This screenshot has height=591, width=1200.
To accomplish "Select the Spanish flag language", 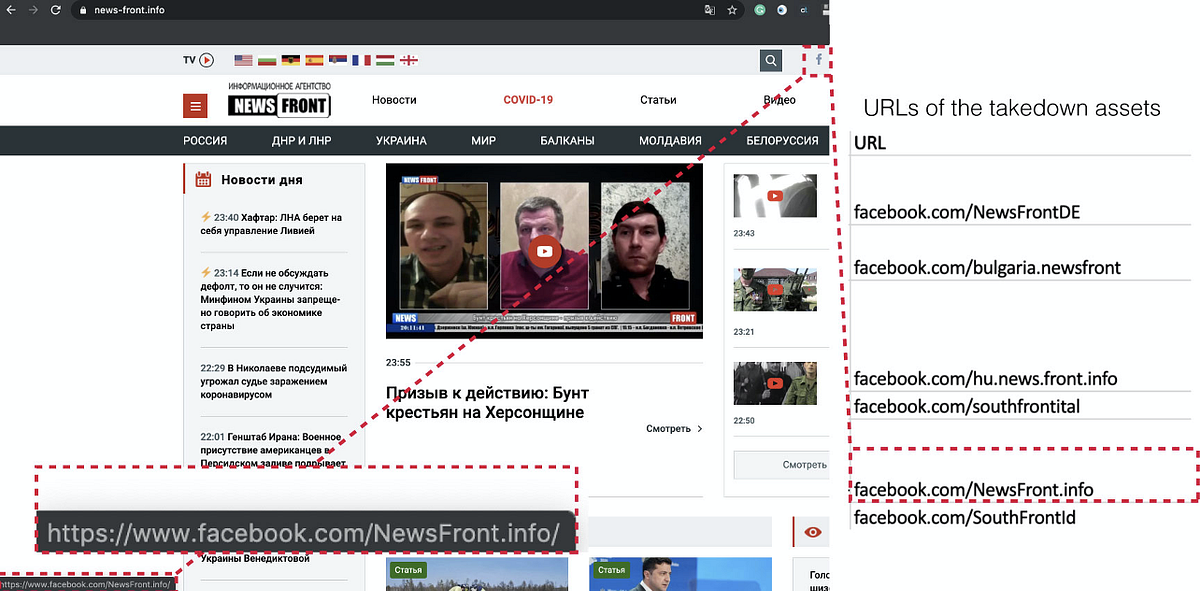I will [x=314, y=60].
